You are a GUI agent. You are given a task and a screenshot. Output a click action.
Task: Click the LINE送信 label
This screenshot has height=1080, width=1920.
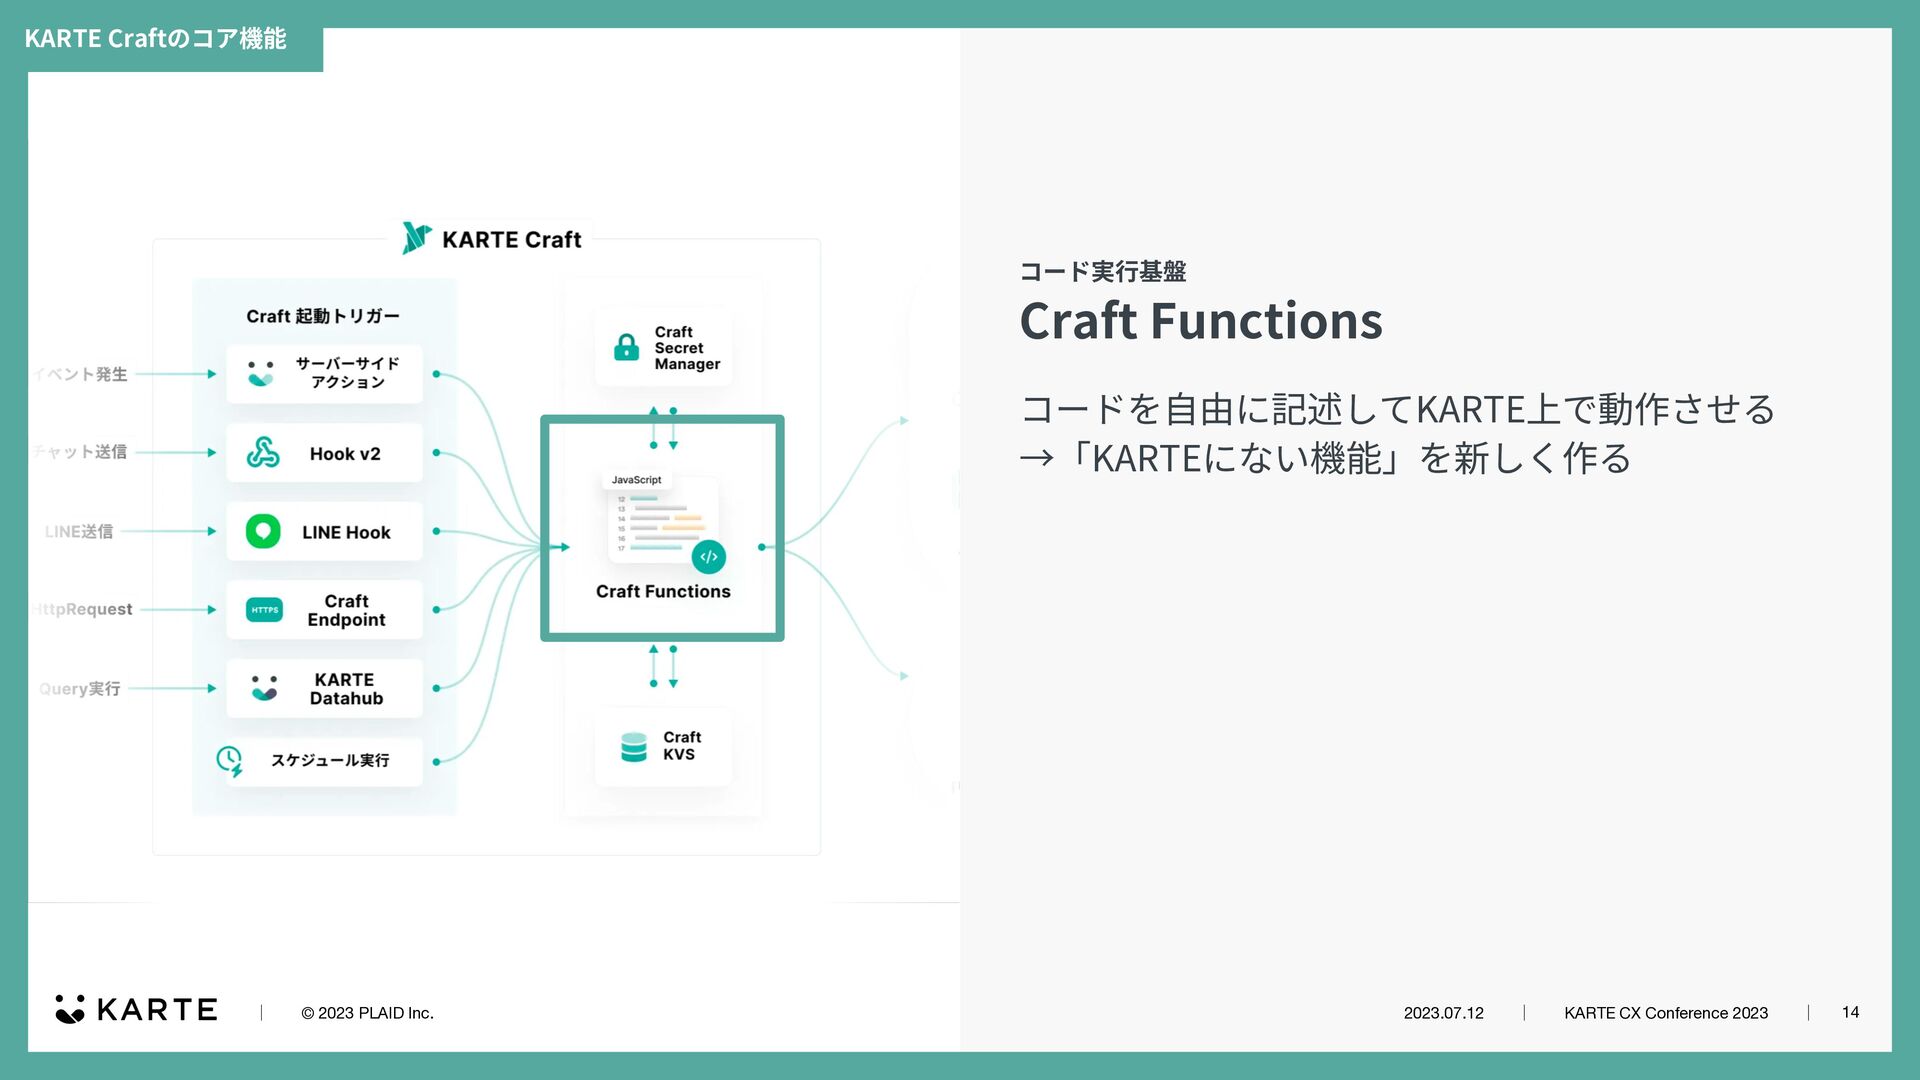click(x=79, y=531)
